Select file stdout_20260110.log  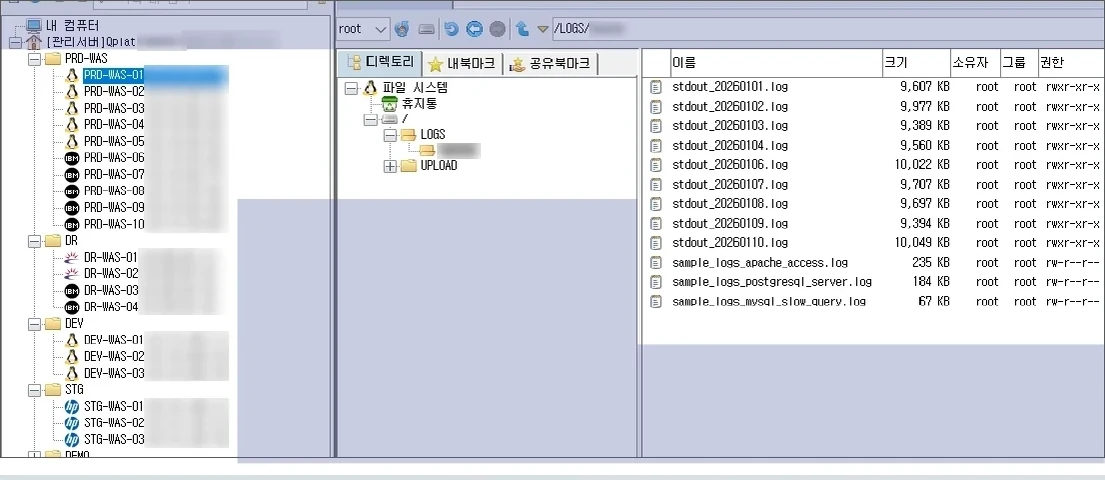(x=730, y=243)
